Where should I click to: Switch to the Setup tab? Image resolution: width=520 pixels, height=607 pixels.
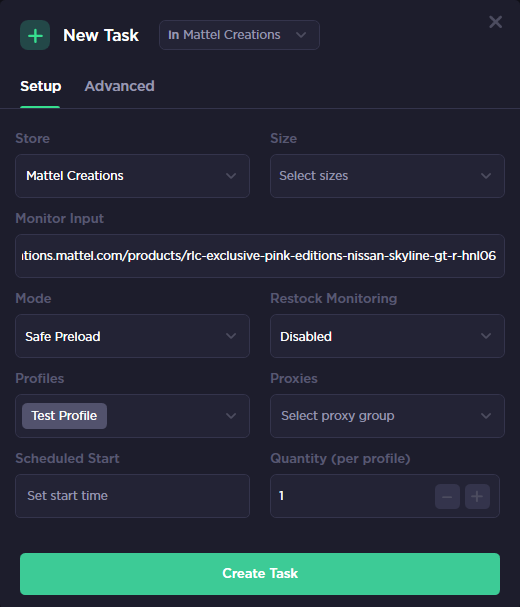(40, 86)
